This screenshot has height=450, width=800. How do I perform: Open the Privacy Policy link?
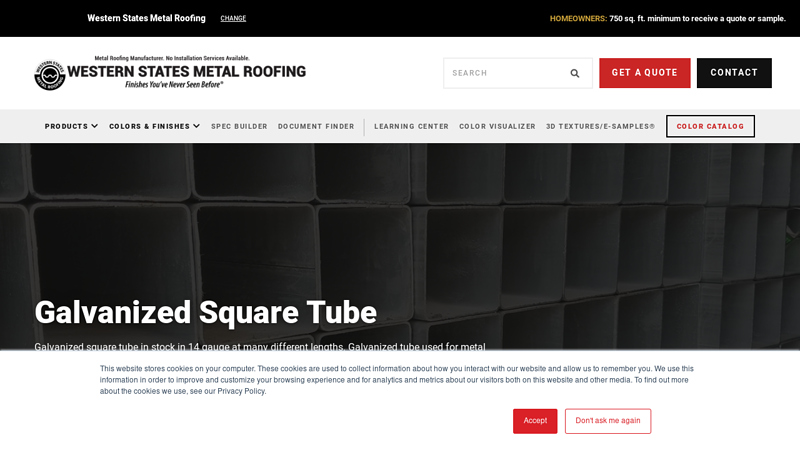coord(241,391)
